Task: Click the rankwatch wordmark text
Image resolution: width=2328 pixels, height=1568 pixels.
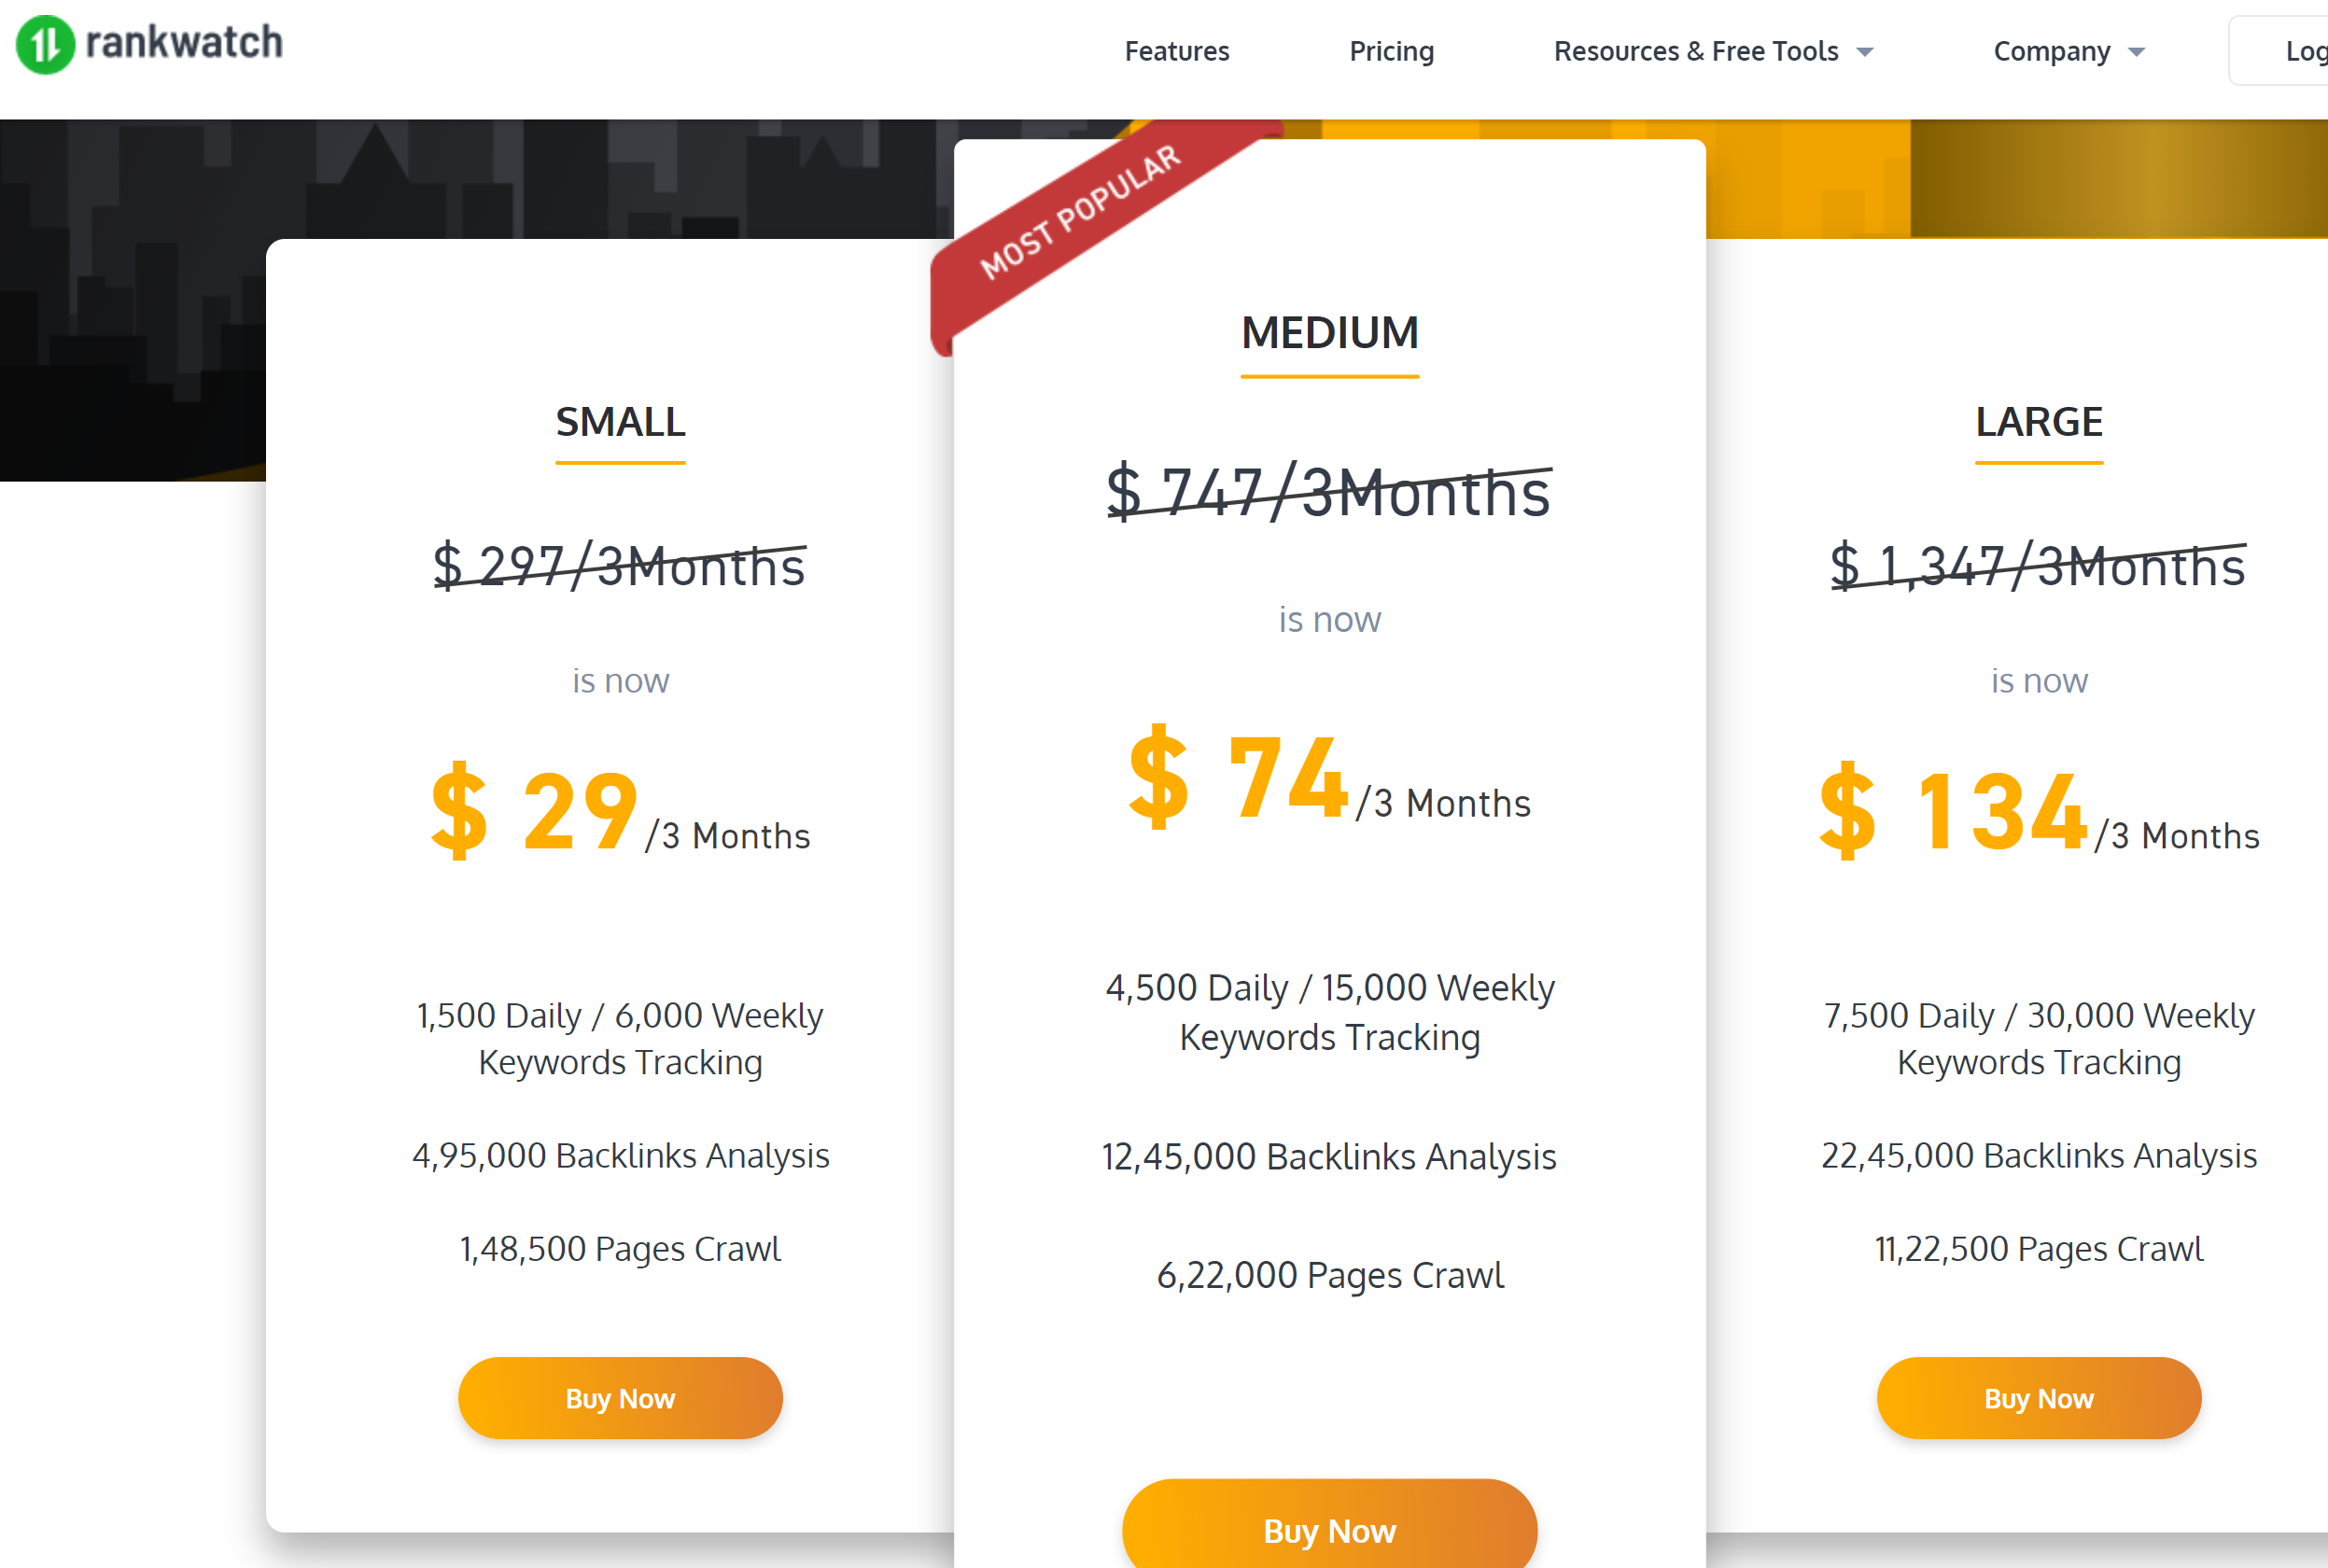Action: point(184,43)
